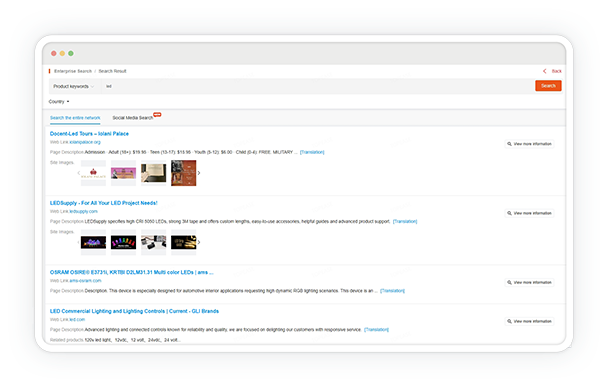Open LEDSupply components on white thumbnail
The width and height of the screenshot is (609, 388).
click(153, 242)
